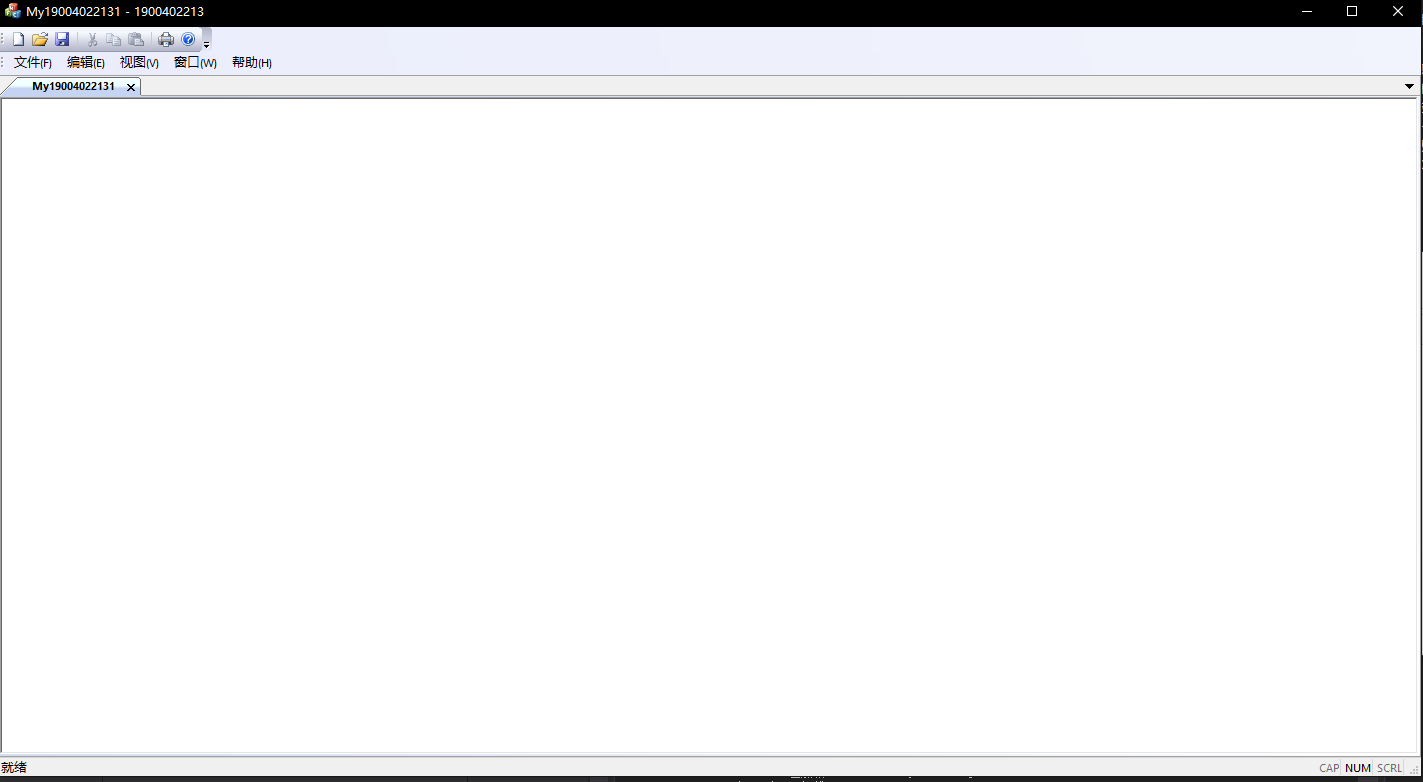Open the 窗口(W) menu

tap(195, 62)
